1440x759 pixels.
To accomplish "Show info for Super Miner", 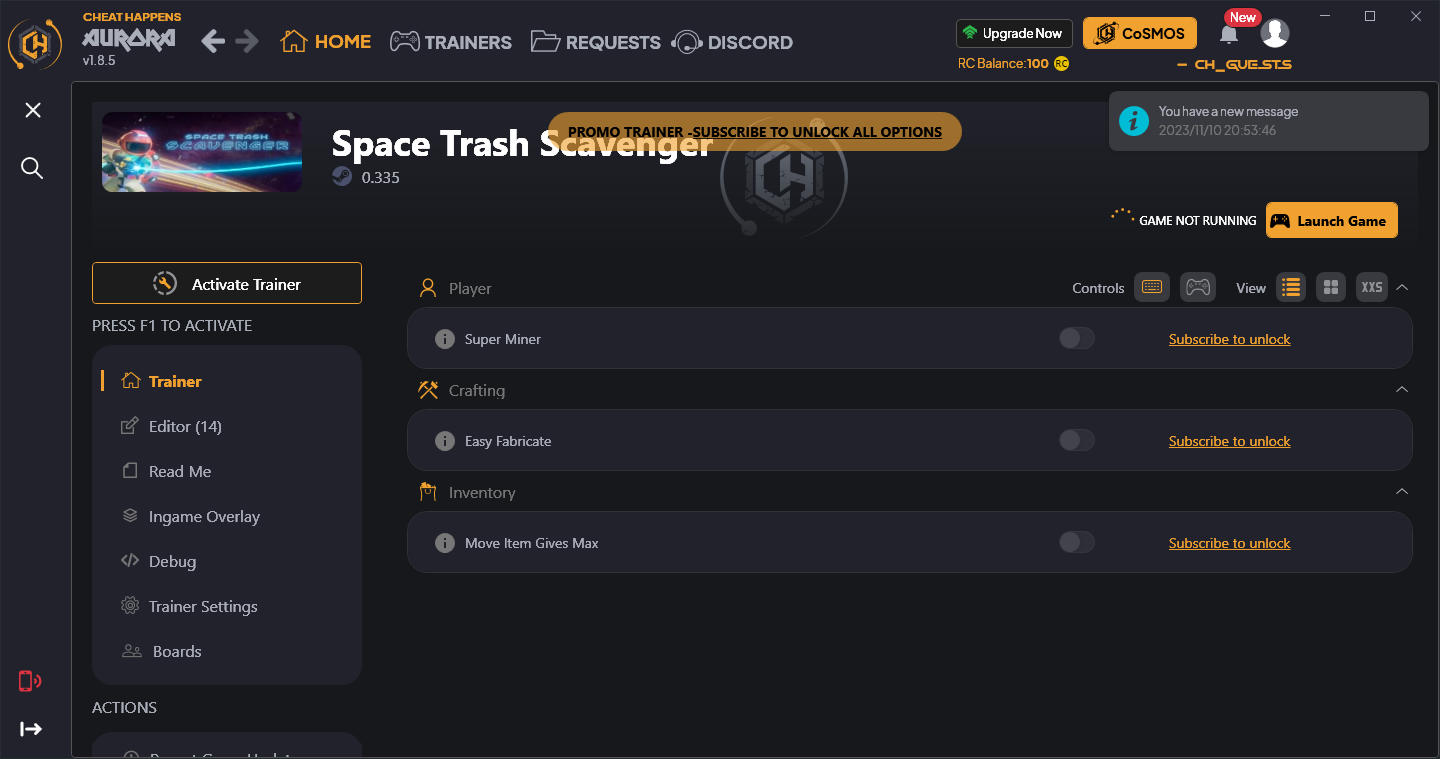I will pos(445,339).
